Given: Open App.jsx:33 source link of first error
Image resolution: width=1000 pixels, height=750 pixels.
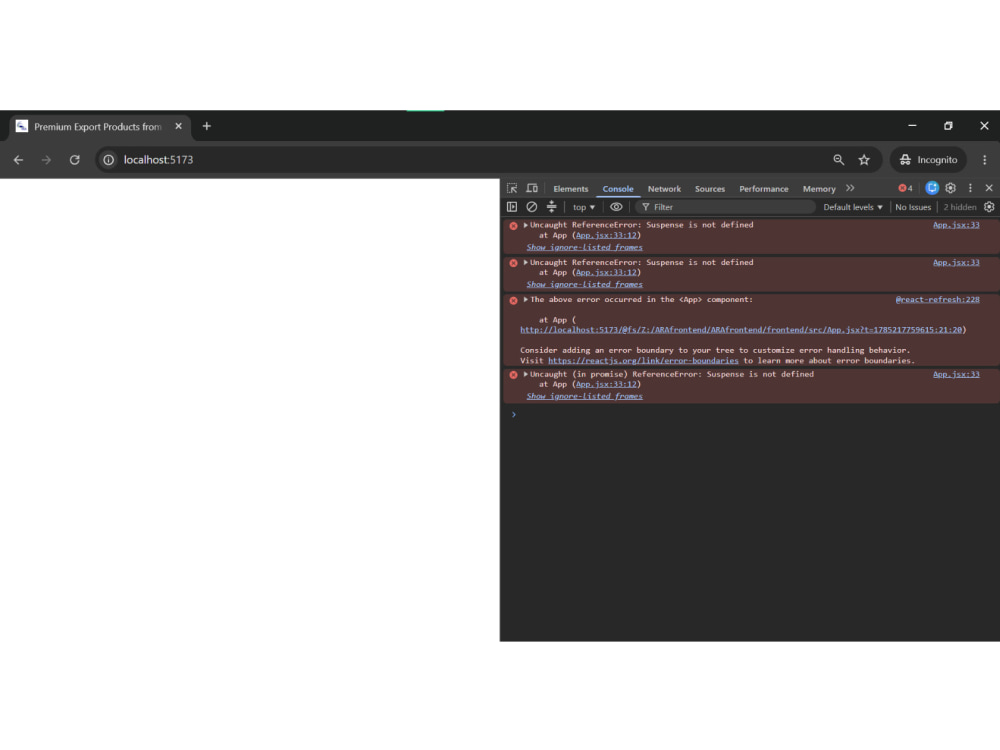Looking at the screenshot, I should [x=956, y=225].
